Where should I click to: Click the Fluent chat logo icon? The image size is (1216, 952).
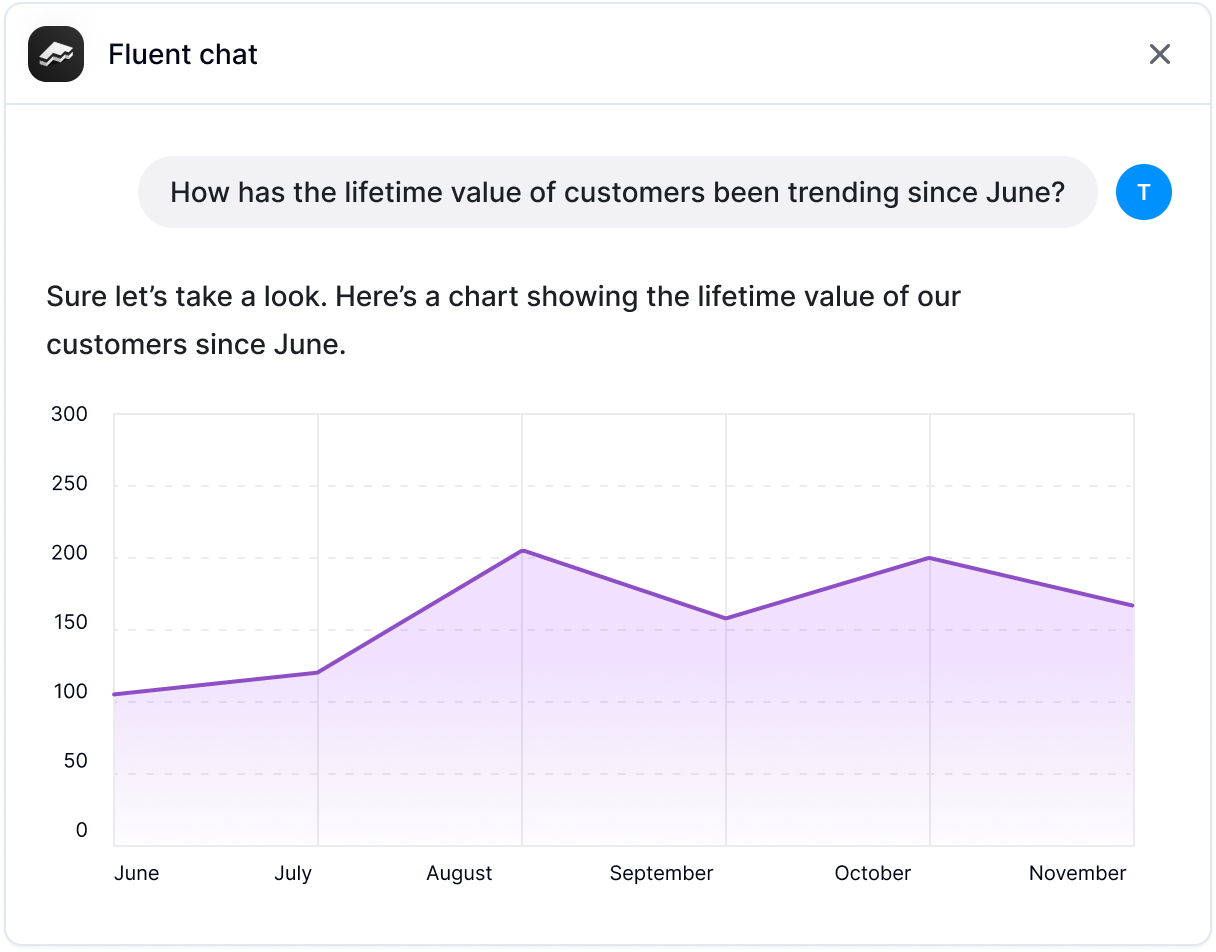pyautogui.click(x=56, y=54)
